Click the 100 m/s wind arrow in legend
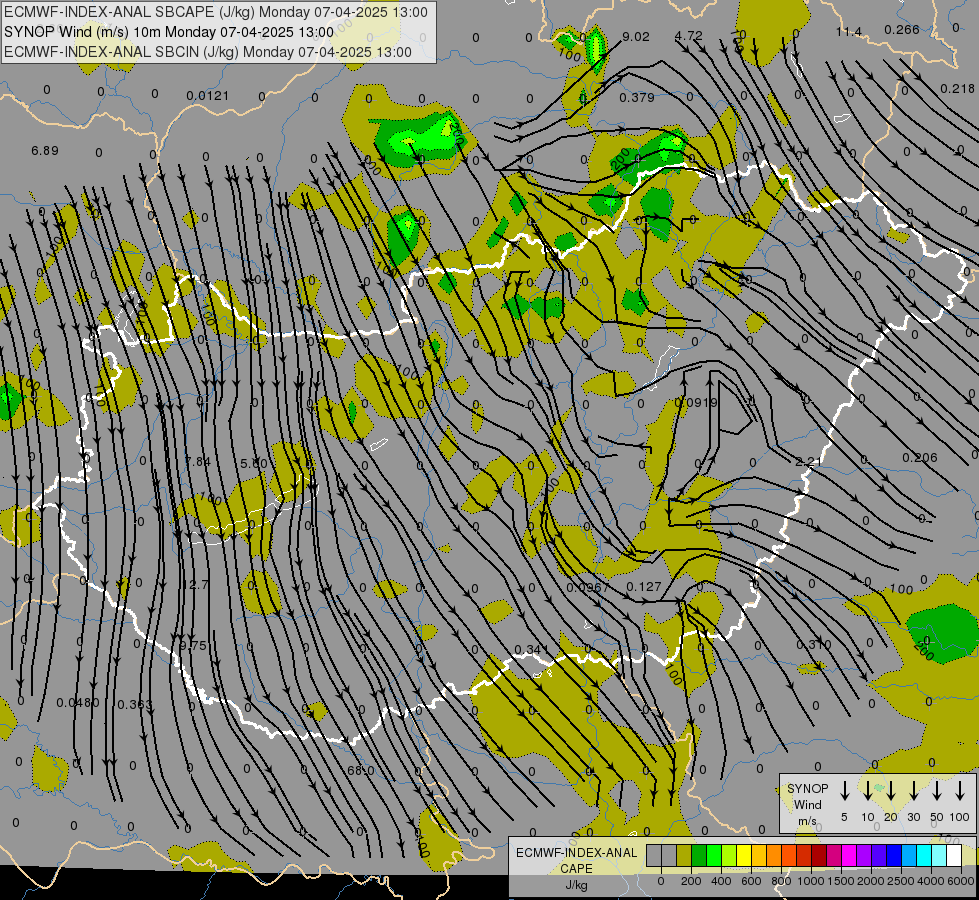This screenshot has width=979, height=900. [x=960, y=791]
